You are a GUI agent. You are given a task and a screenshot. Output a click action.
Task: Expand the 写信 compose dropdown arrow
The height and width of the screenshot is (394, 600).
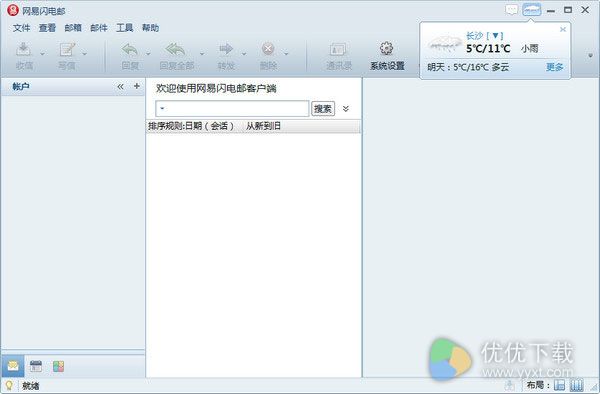(x=85, y=54)
